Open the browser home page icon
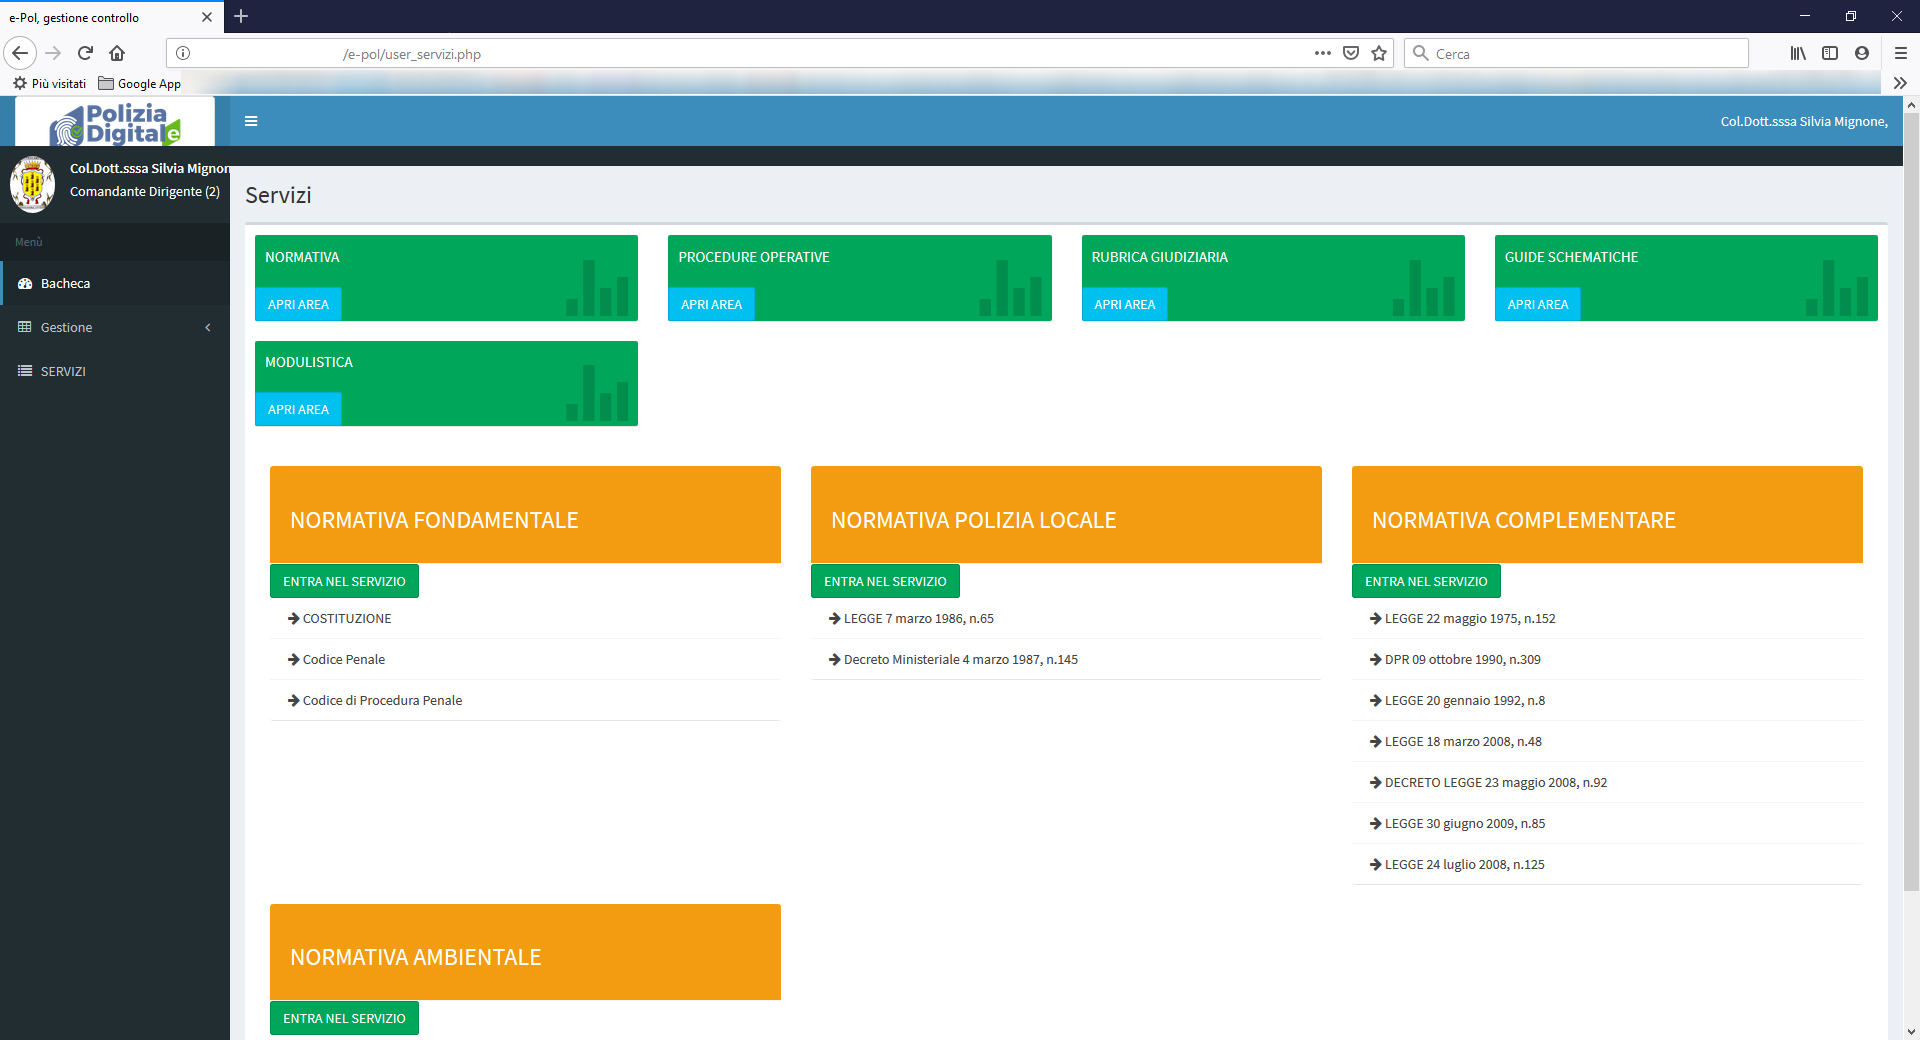Viewport: 1920px width, 1040px height. pyautogui.click(x=117, y=53)
